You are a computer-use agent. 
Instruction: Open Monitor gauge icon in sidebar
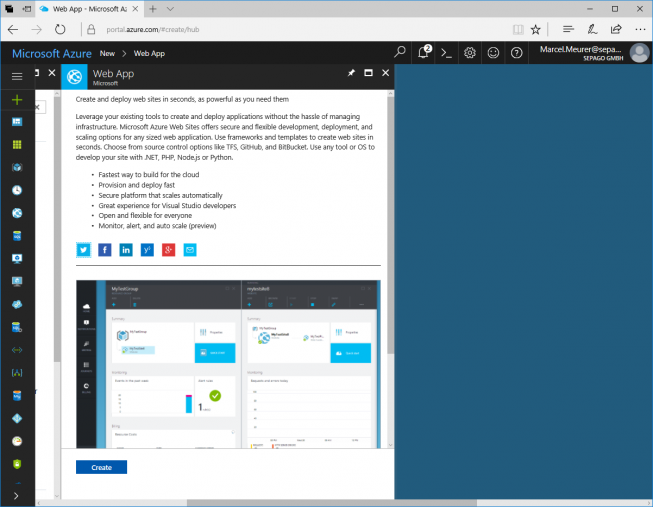[17, 441]
